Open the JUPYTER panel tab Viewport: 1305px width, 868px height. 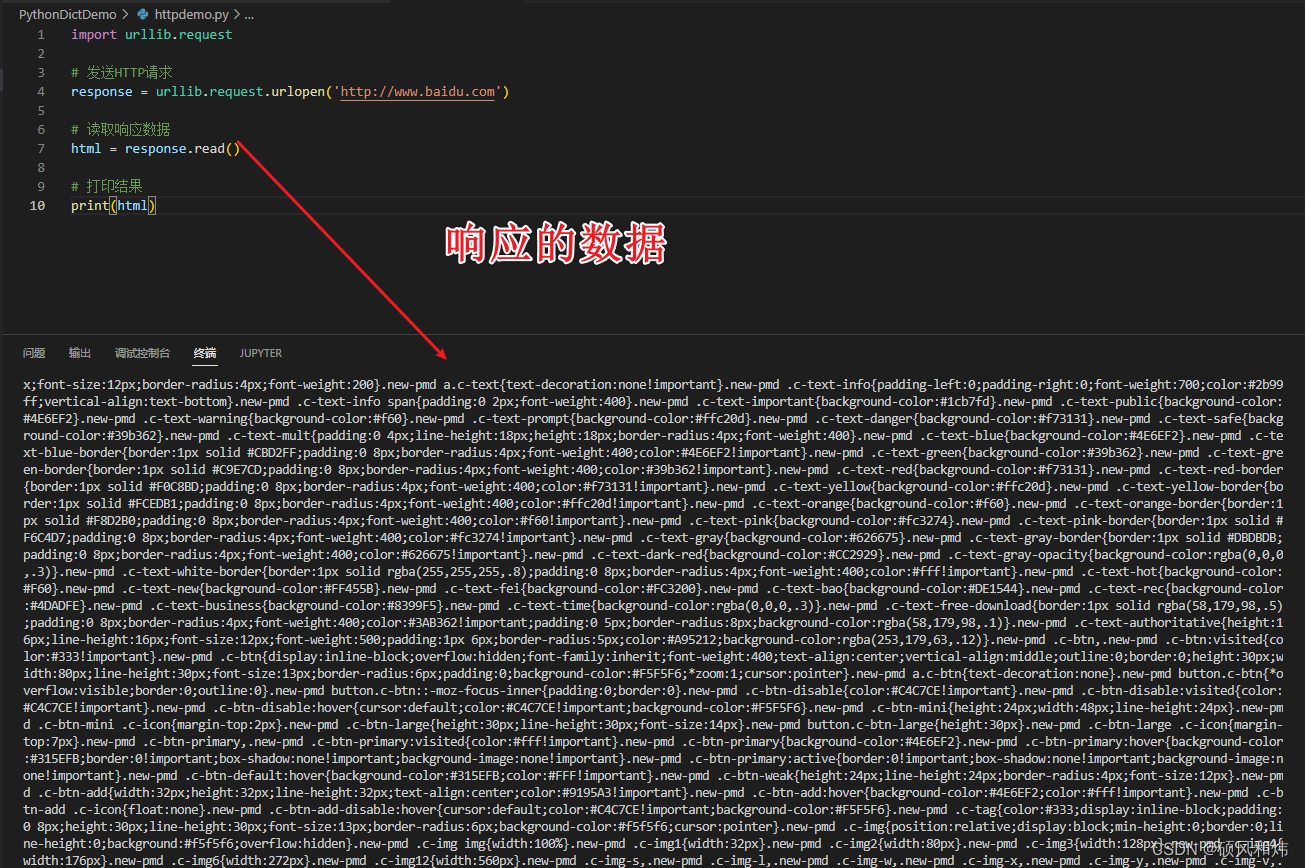pyautogui.click(x=261, y=353)
